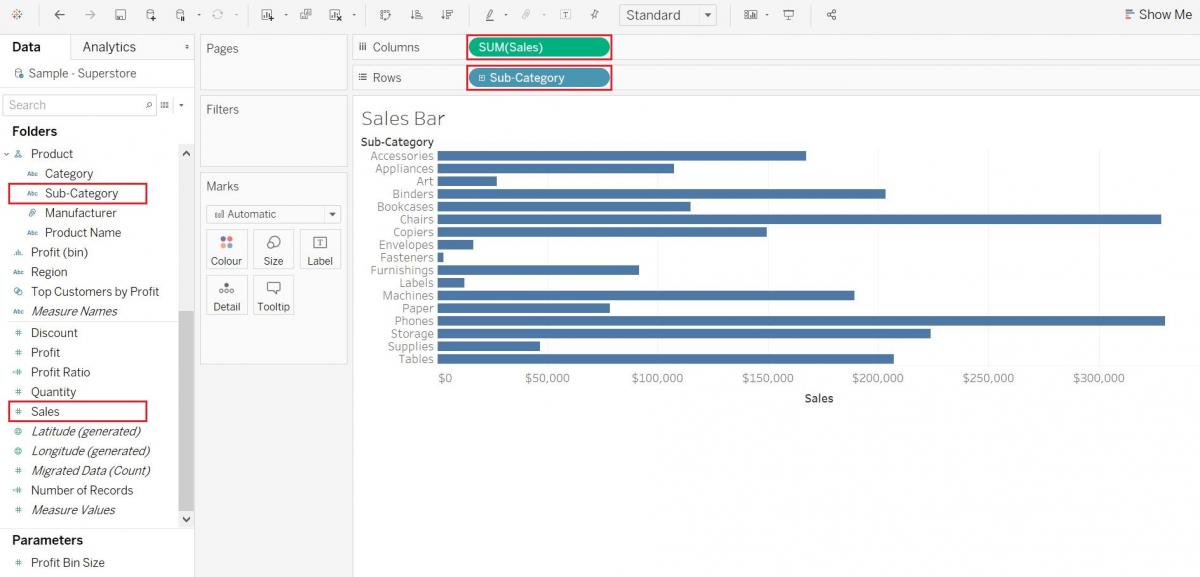The height and width of the screenshot is (577, 1200).
Task: Click the Pause Auto Updates icon
Action: tap(180, 15)
